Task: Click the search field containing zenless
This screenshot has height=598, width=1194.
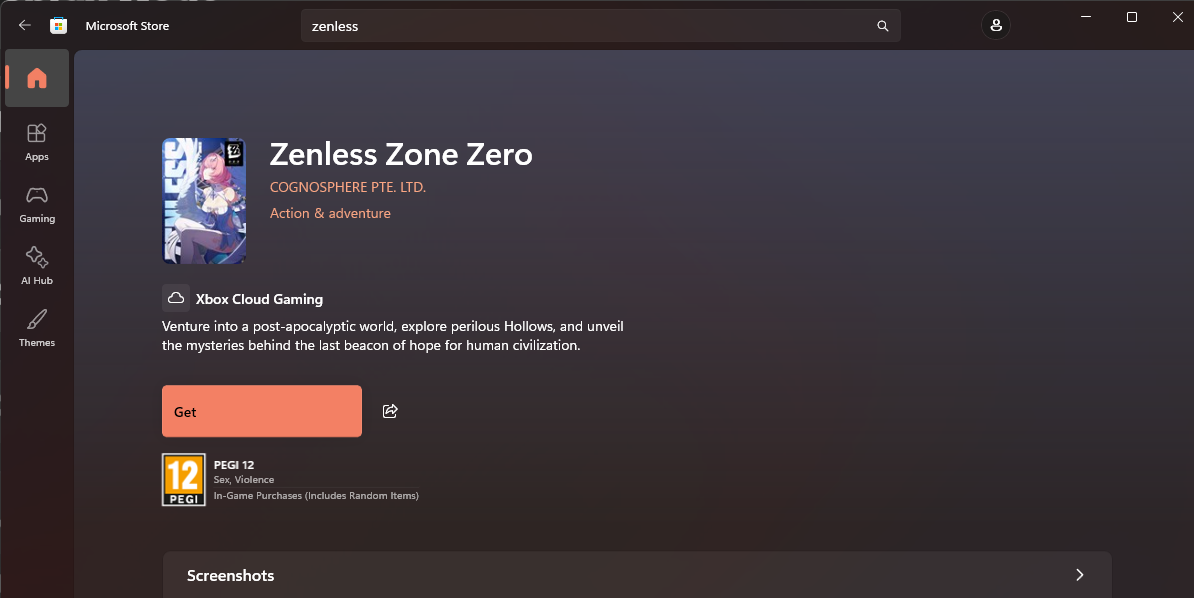Action: point(601,26)
